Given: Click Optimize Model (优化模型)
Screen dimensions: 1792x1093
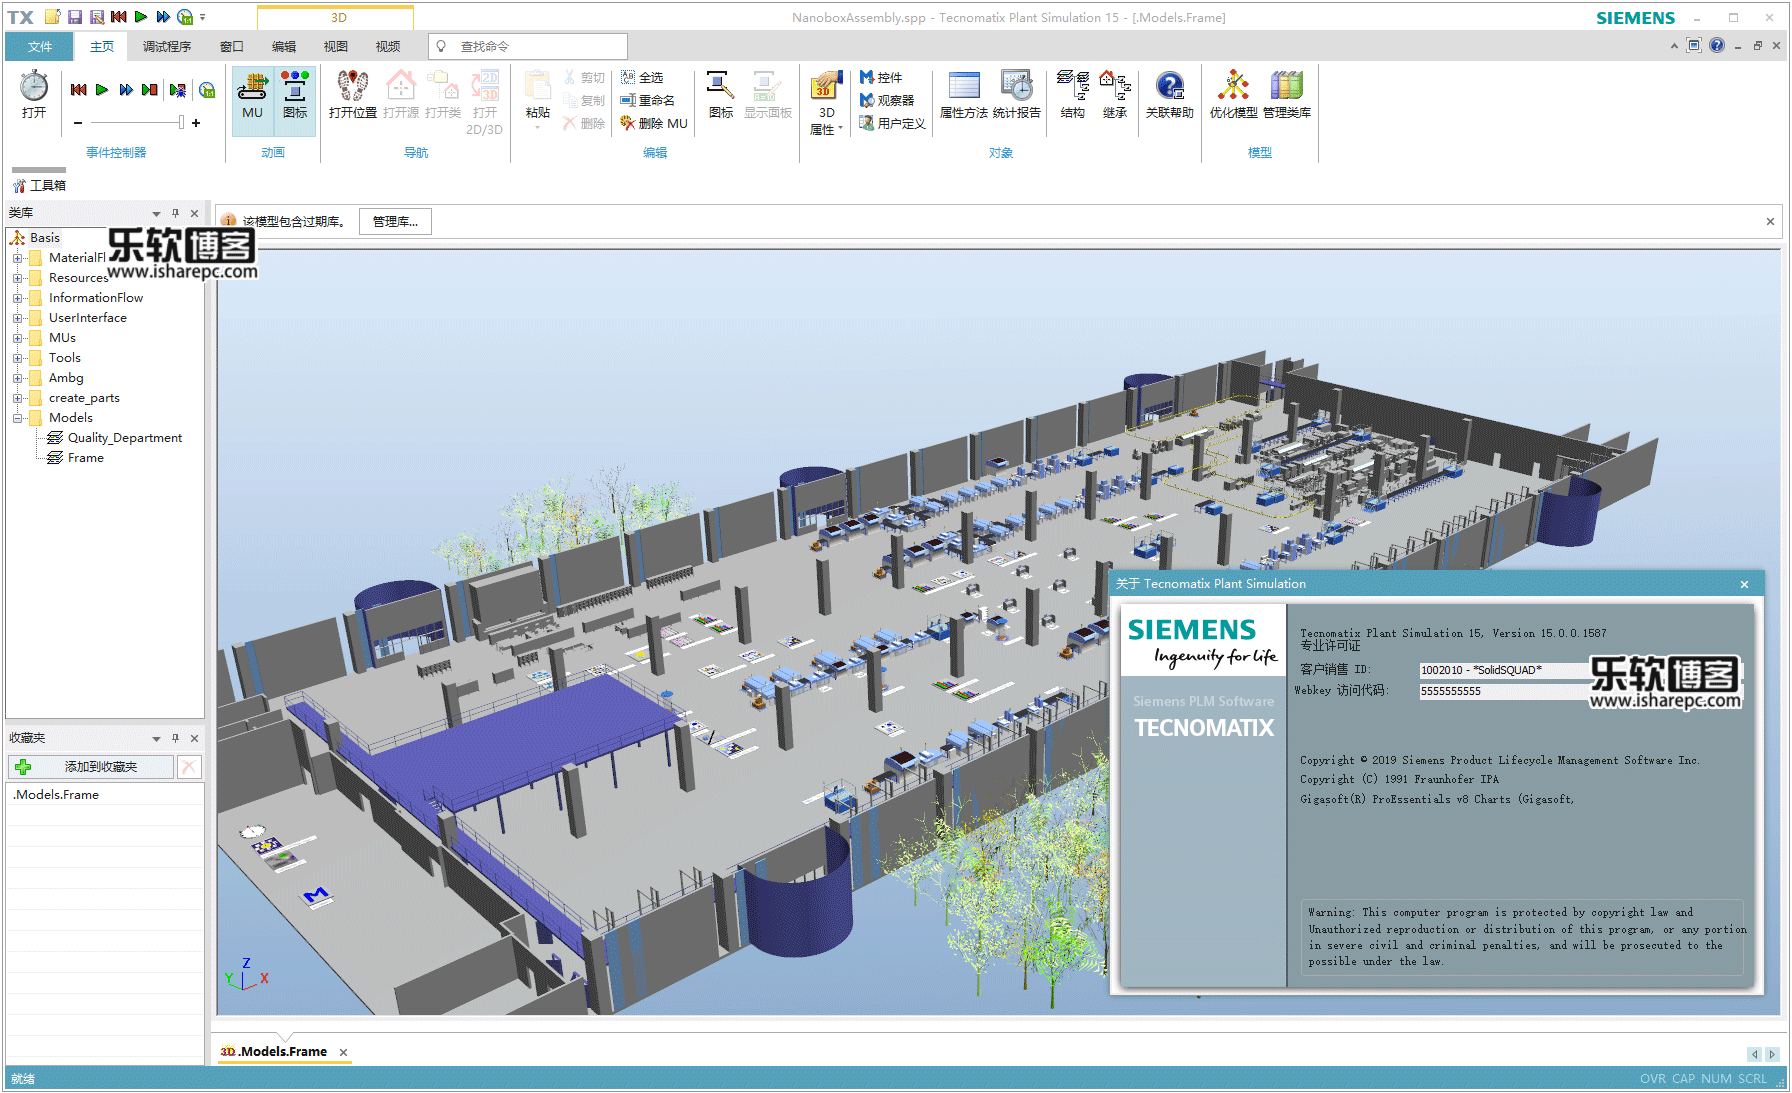Looking at the screenshot, I should tap(1234, 96).
